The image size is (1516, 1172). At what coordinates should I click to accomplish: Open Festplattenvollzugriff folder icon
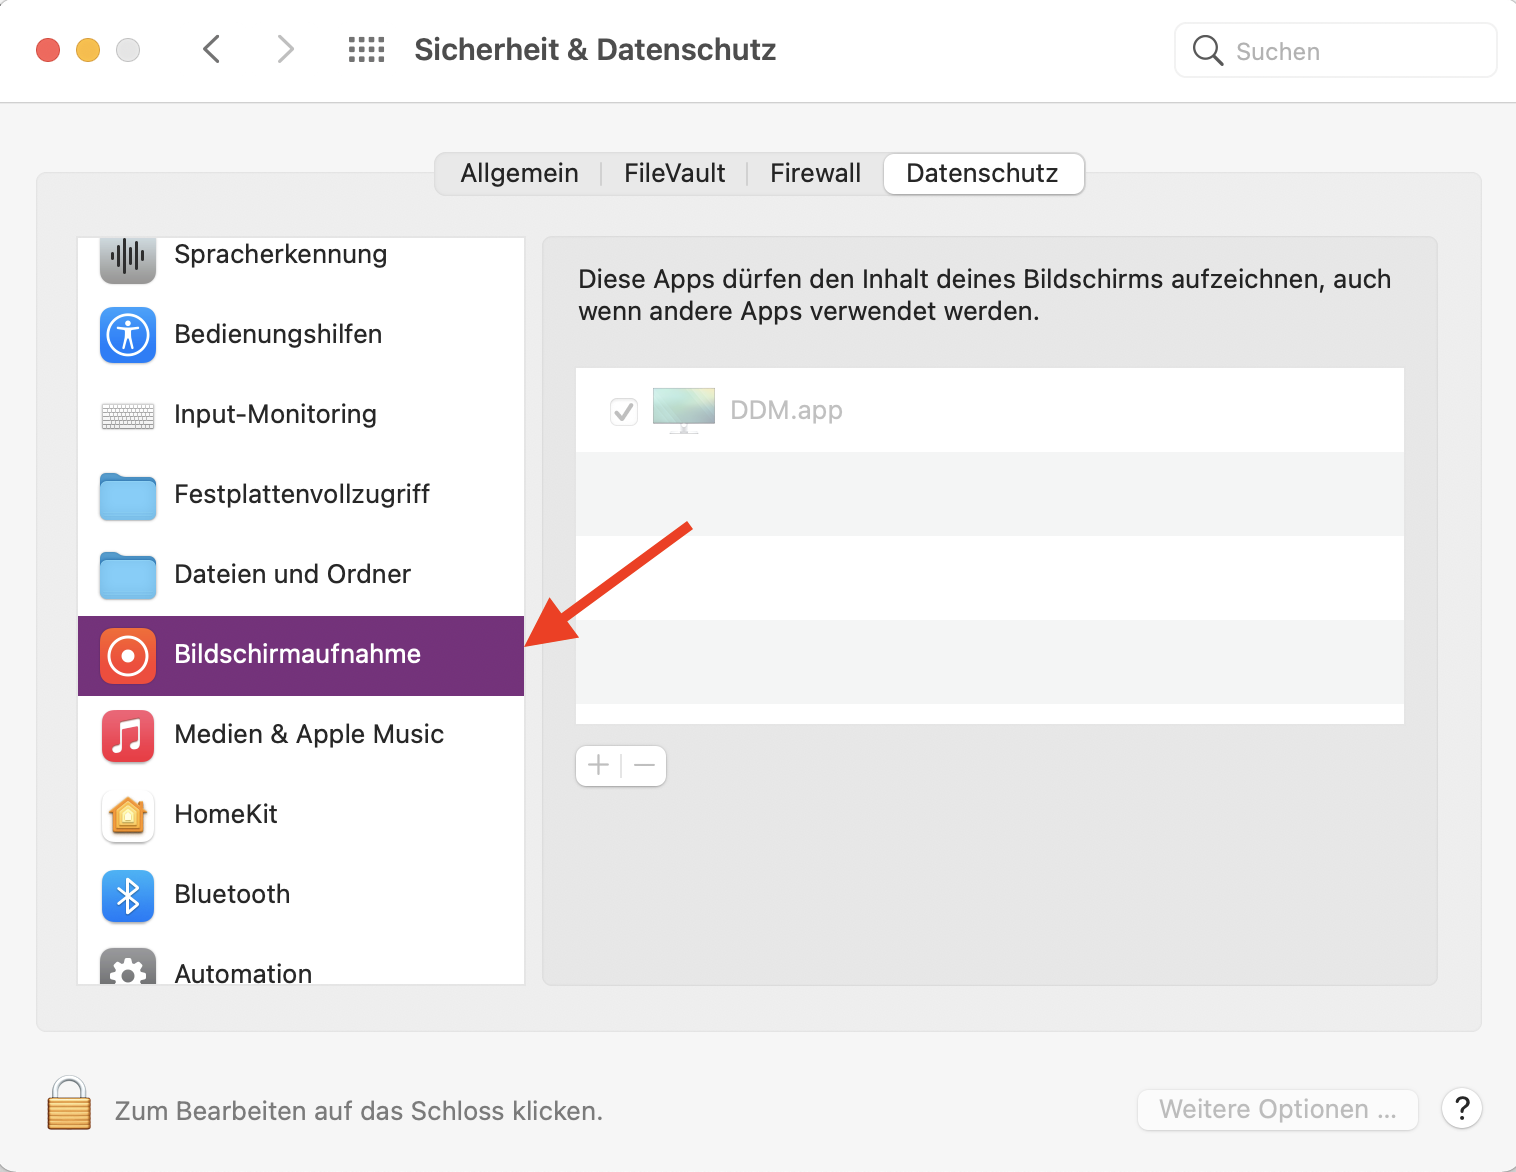128,496
